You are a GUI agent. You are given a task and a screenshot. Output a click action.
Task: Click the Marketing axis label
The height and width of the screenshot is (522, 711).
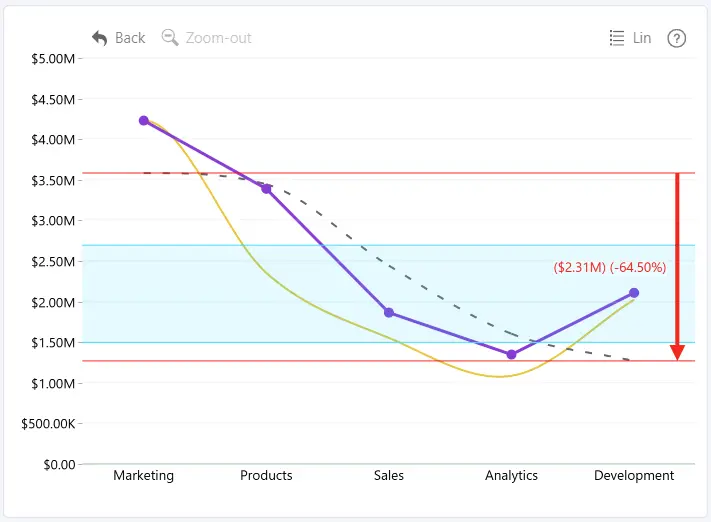point(143,475)
